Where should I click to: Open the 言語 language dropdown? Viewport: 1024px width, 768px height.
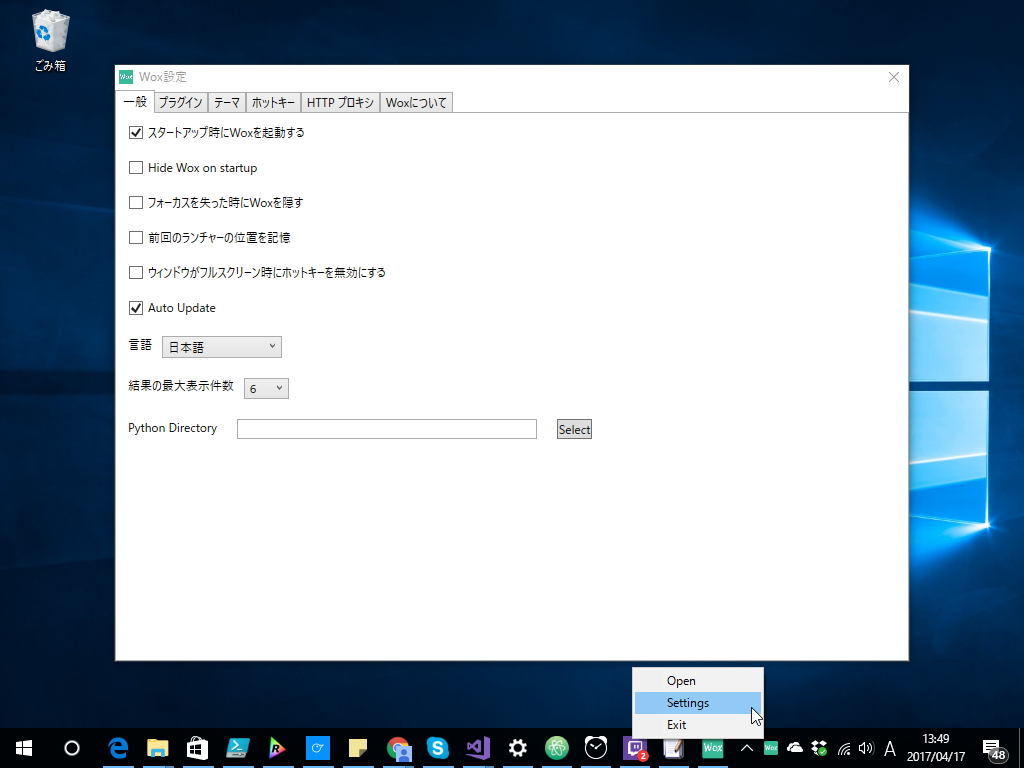click(x=221, y=346)
